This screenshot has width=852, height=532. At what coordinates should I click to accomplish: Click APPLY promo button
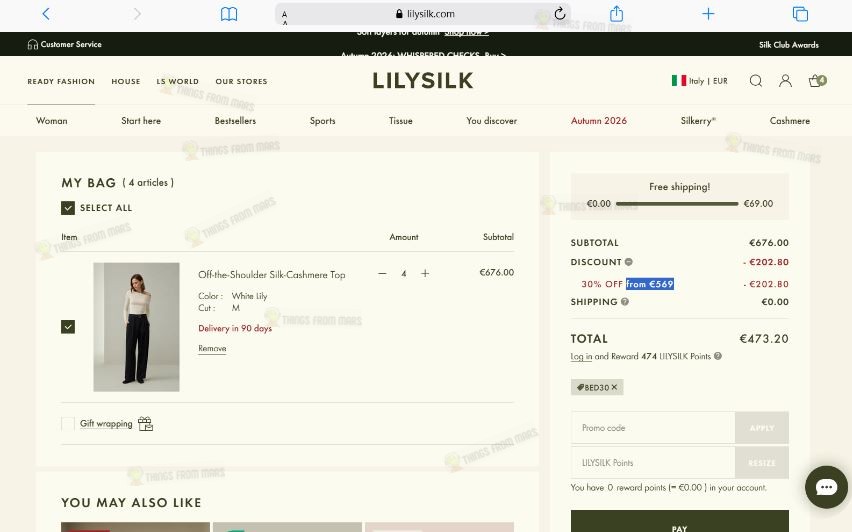(x=762, y=428)
